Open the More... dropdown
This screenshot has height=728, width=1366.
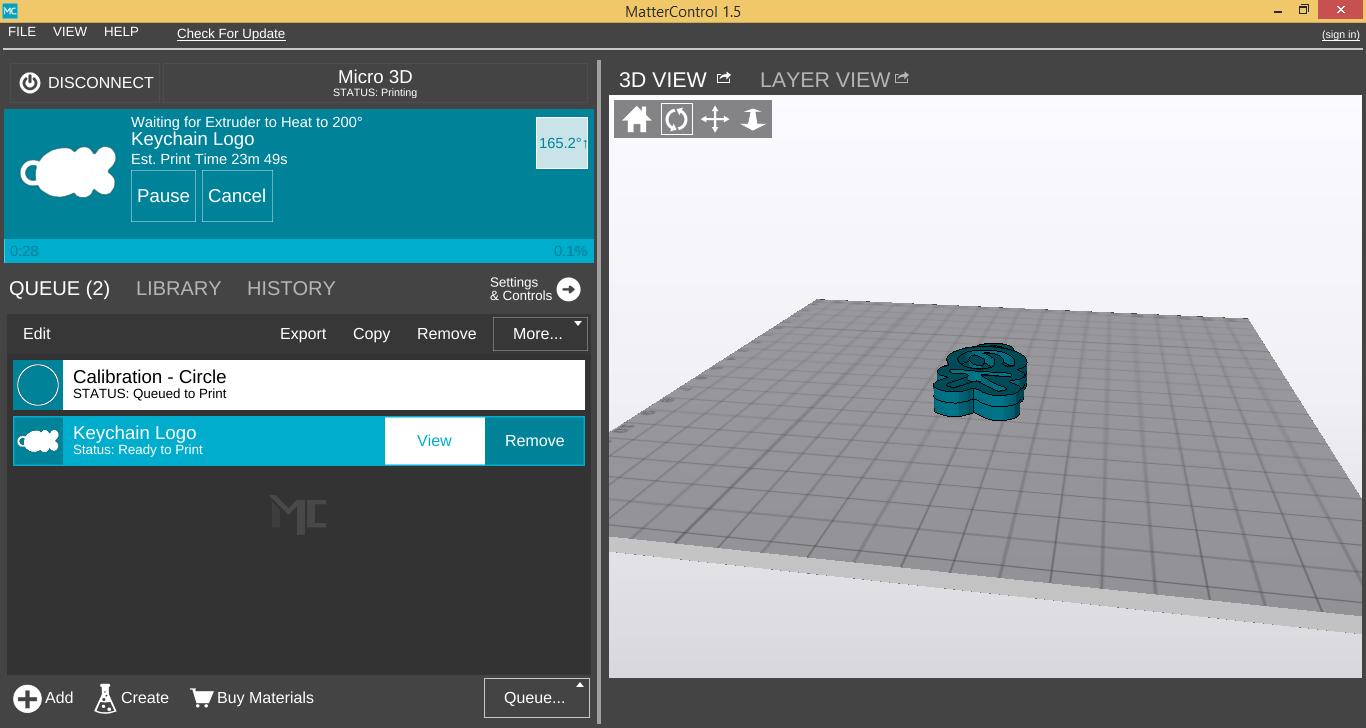540,334
